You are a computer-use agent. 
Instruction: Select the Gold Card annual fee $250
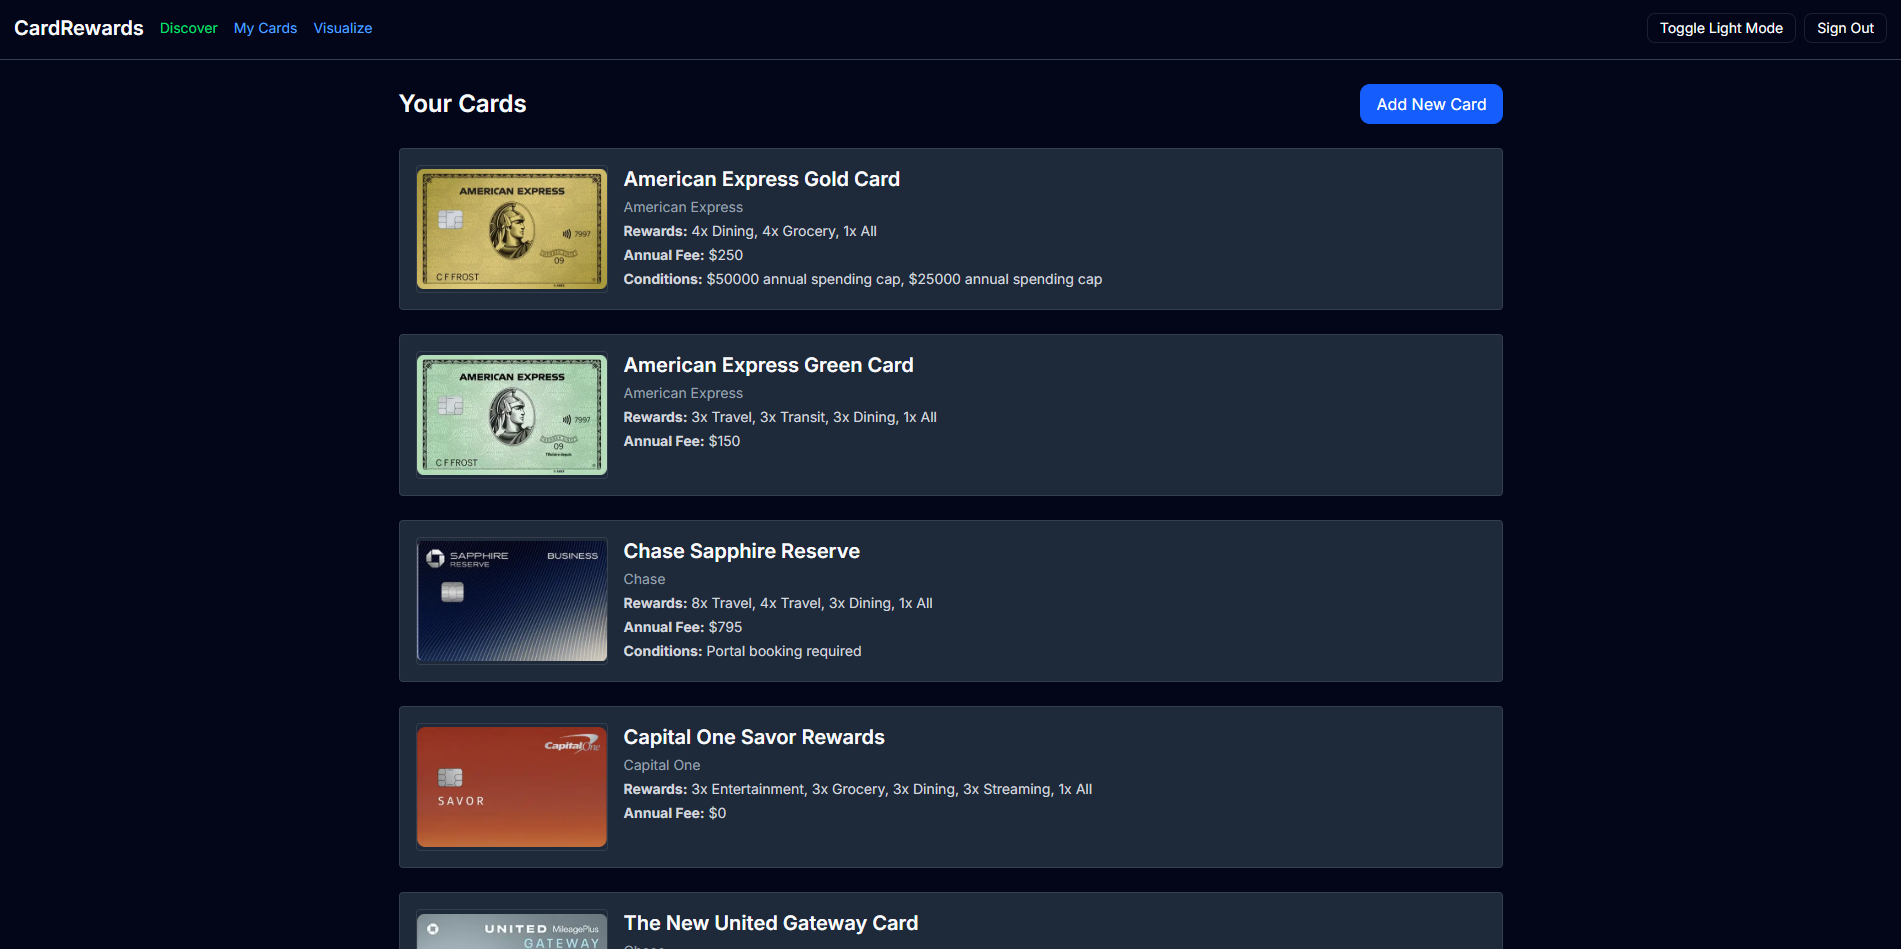click(683, 255)
